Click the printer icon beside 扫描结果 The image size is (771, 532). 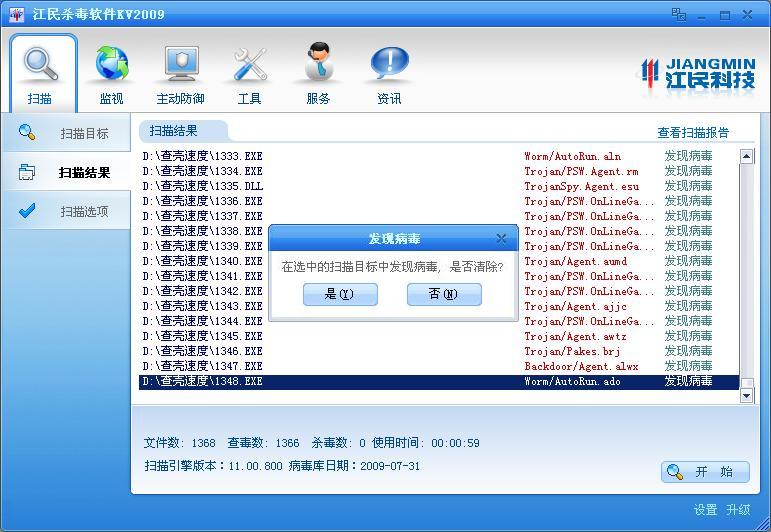click(x=27, y=172)
